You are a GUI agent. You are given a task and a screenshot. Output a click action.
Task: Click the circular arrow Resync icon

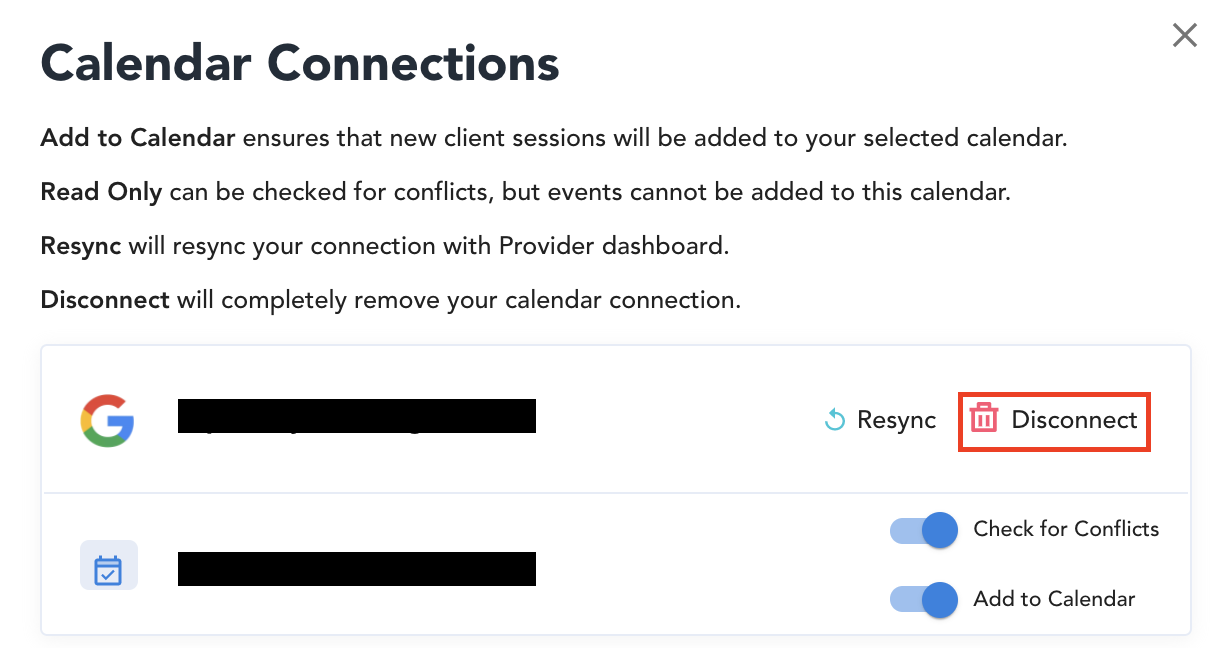[x=835, y=420]
